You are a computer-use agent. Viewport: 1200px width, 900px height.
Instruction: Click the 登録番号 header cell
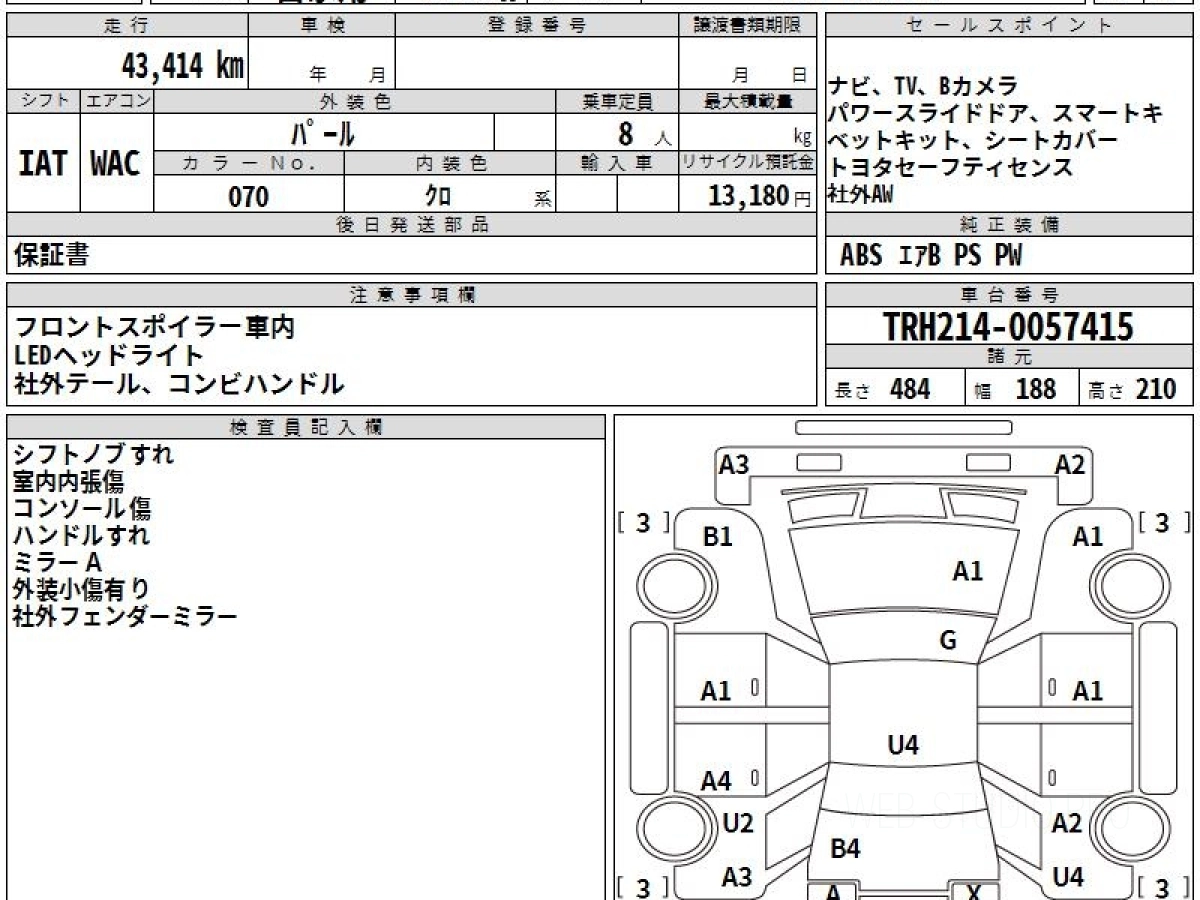pos(537,26)
